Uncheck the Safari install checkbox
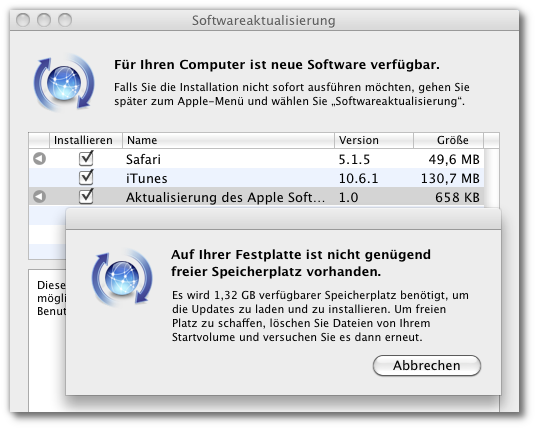The height and width of the screenshot is (429, 536). pyautogui.click(x=86, y=158)
